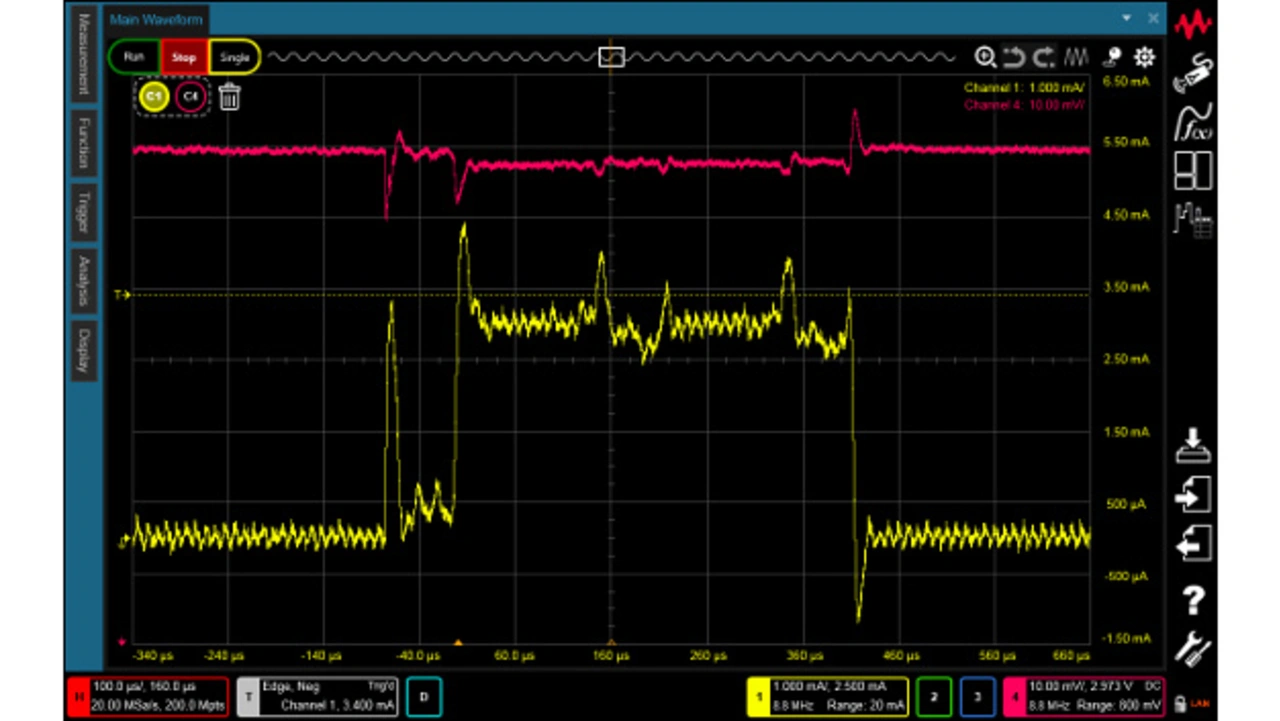1280x721 pixels.
Task: Toggle the pink C4 channel marker
Action: coord(190,97)
